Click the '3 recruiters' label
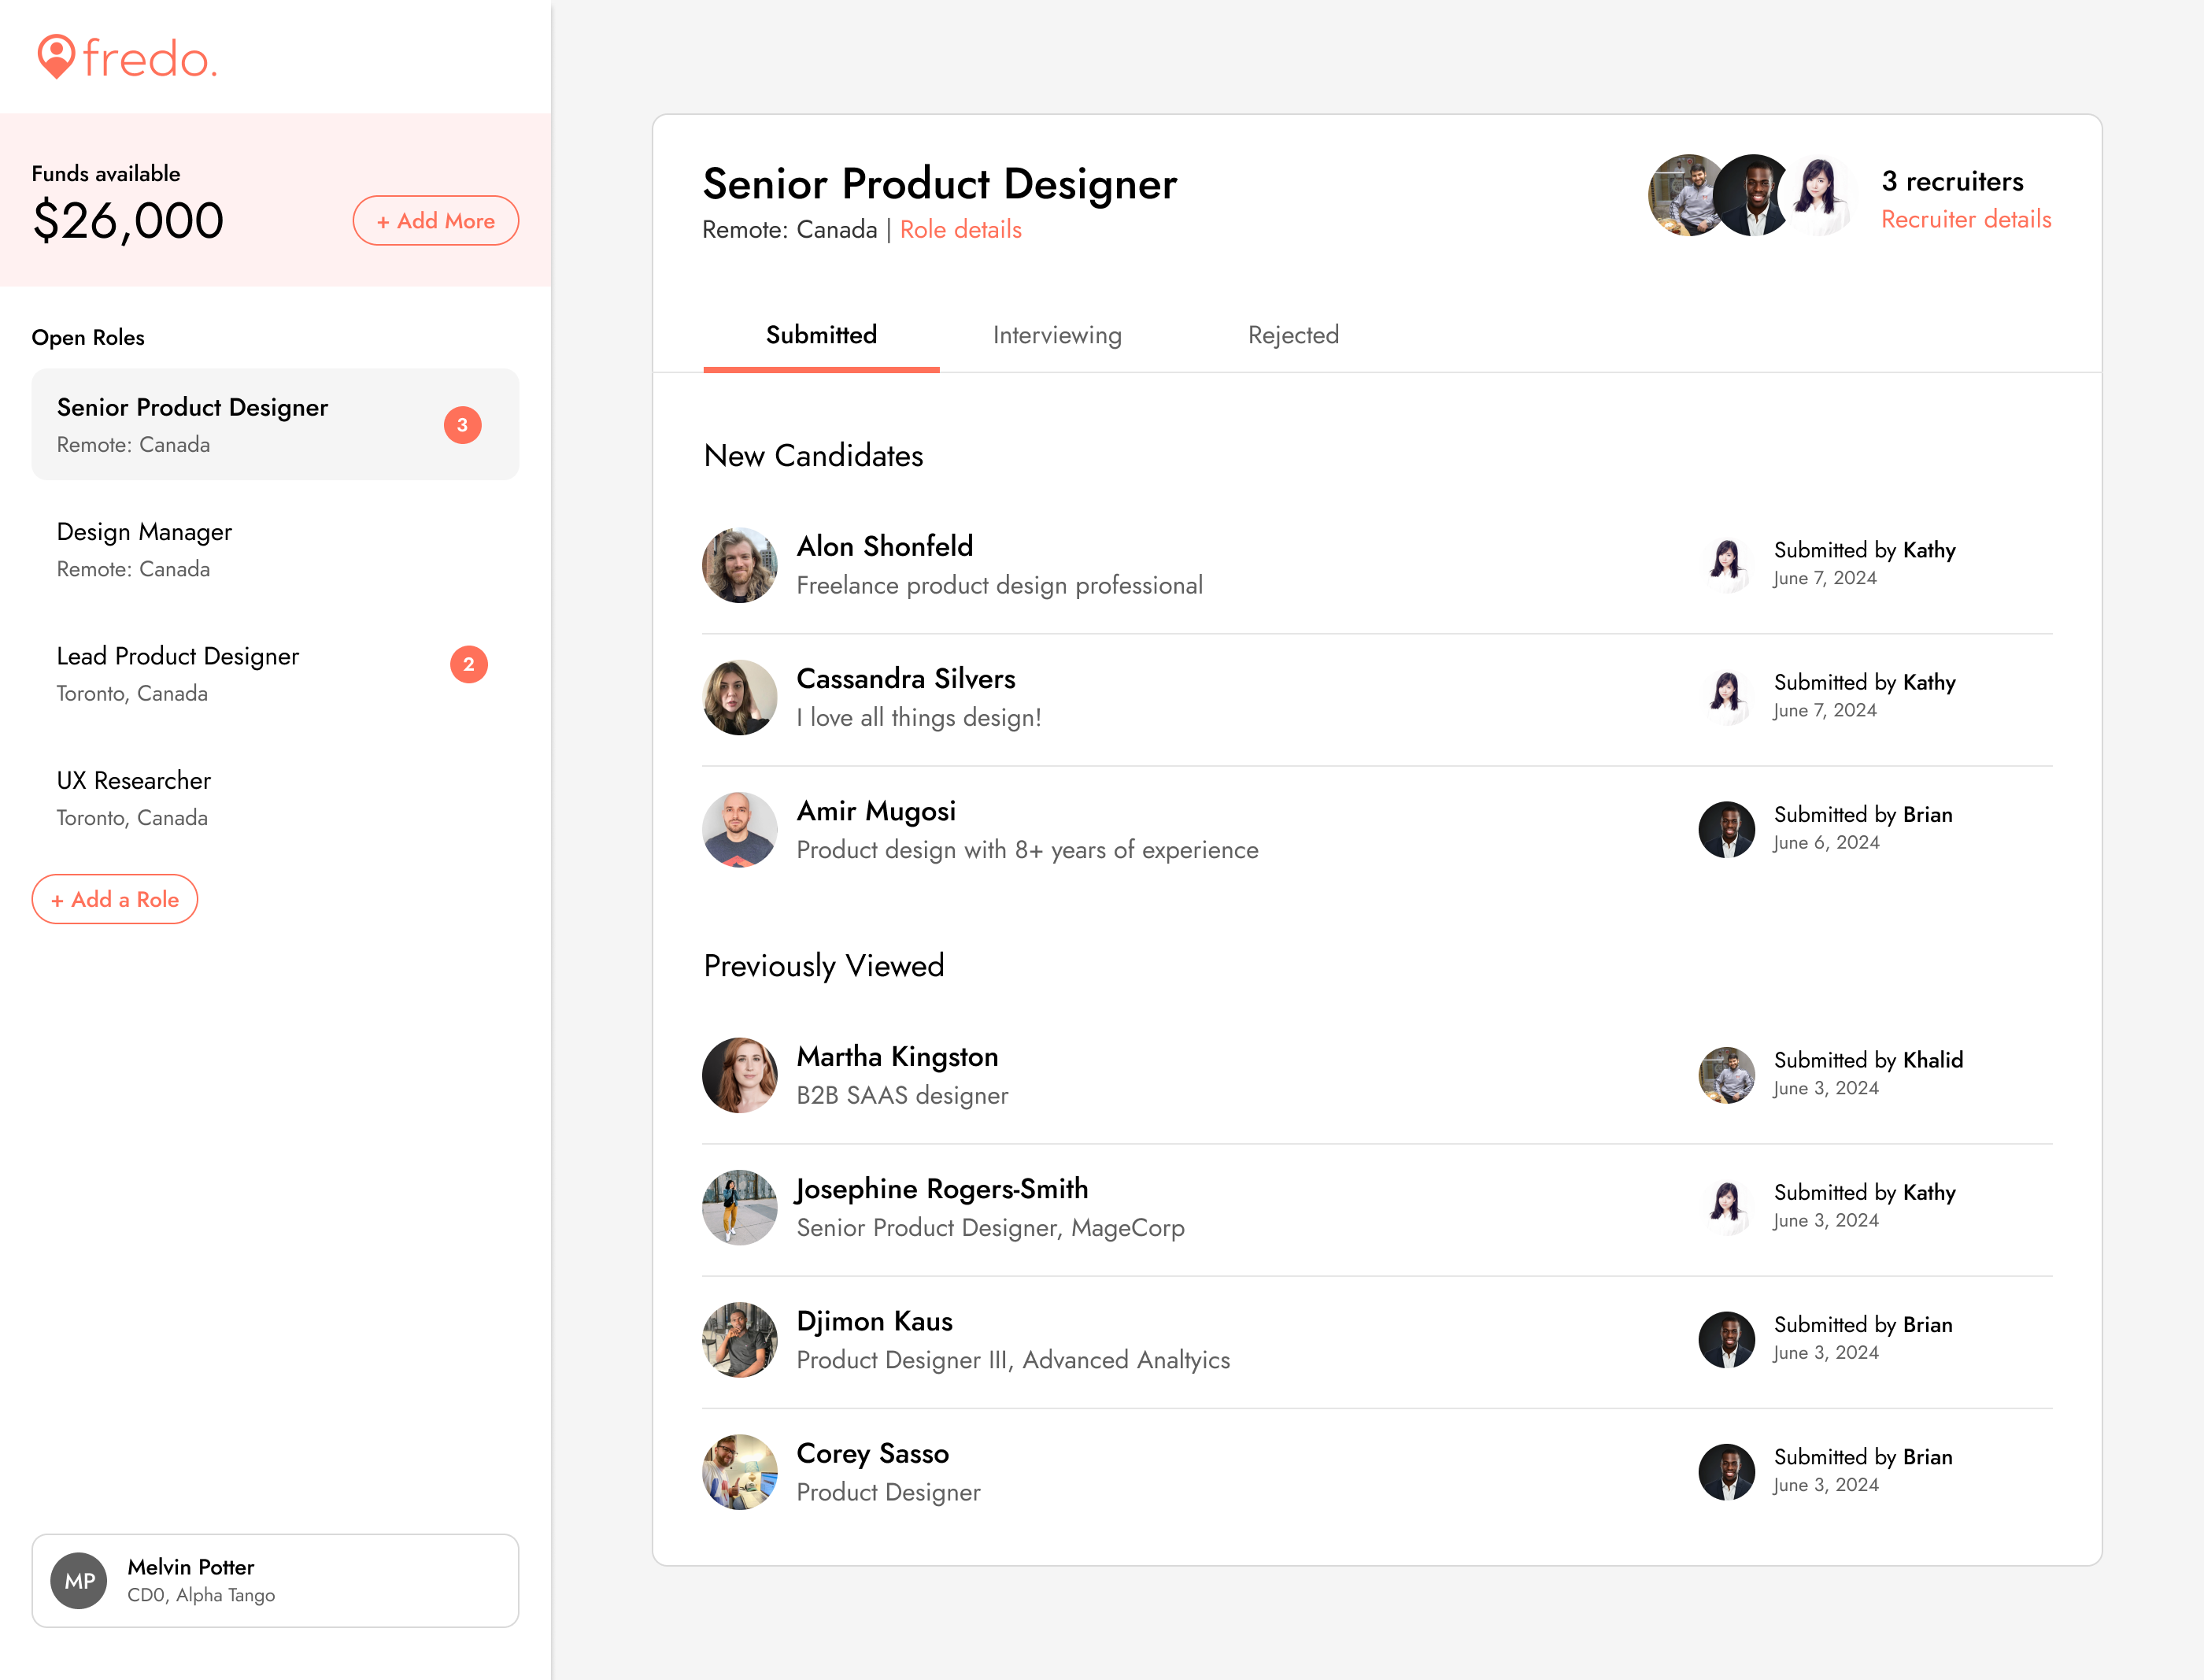 tap(1952, 181)
